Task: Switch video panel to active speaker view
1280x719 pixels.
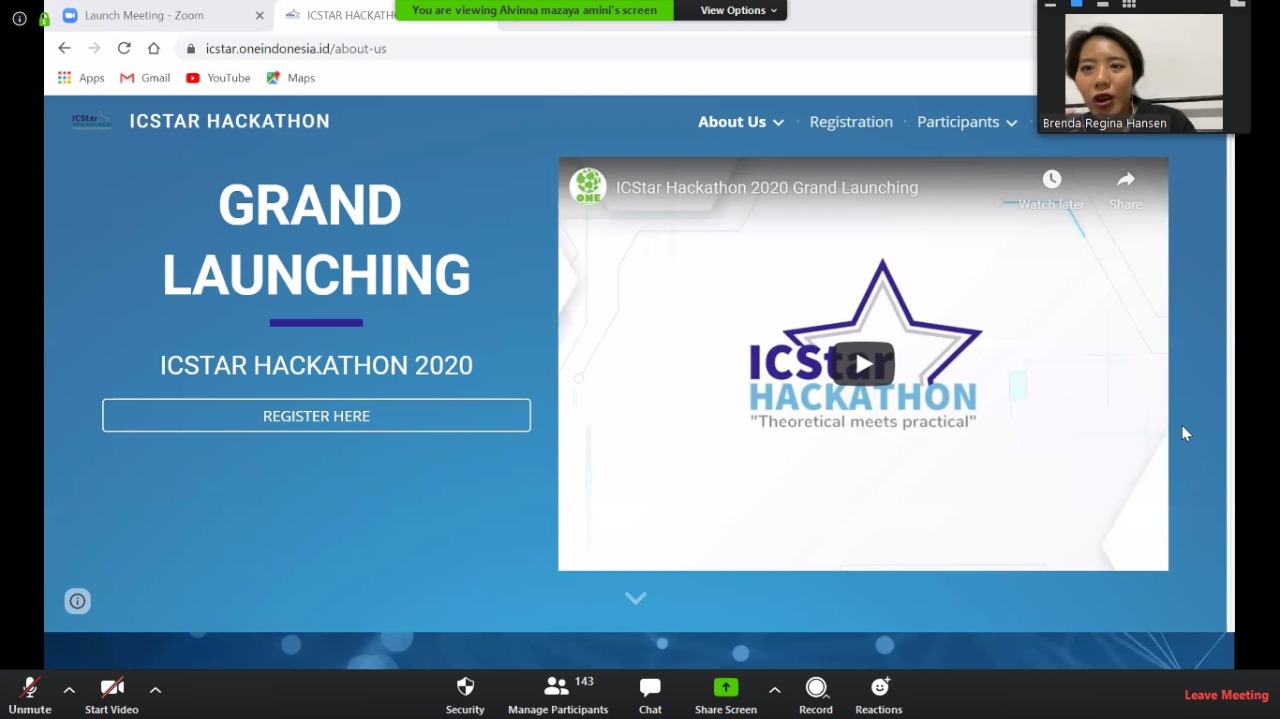Action: click(1077, 4)
